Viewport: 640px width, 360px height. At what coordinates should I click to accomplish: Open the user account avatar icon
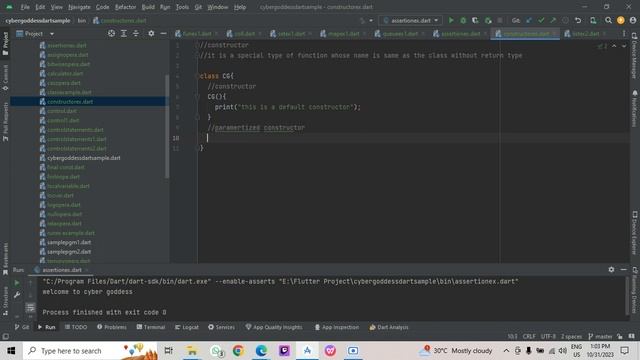(x=633, y=20)
